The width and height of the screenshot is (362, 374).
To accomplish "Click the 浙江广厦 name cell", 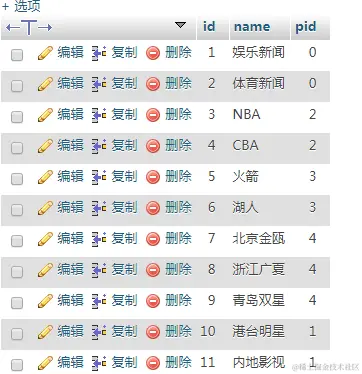I will [258, 269].
